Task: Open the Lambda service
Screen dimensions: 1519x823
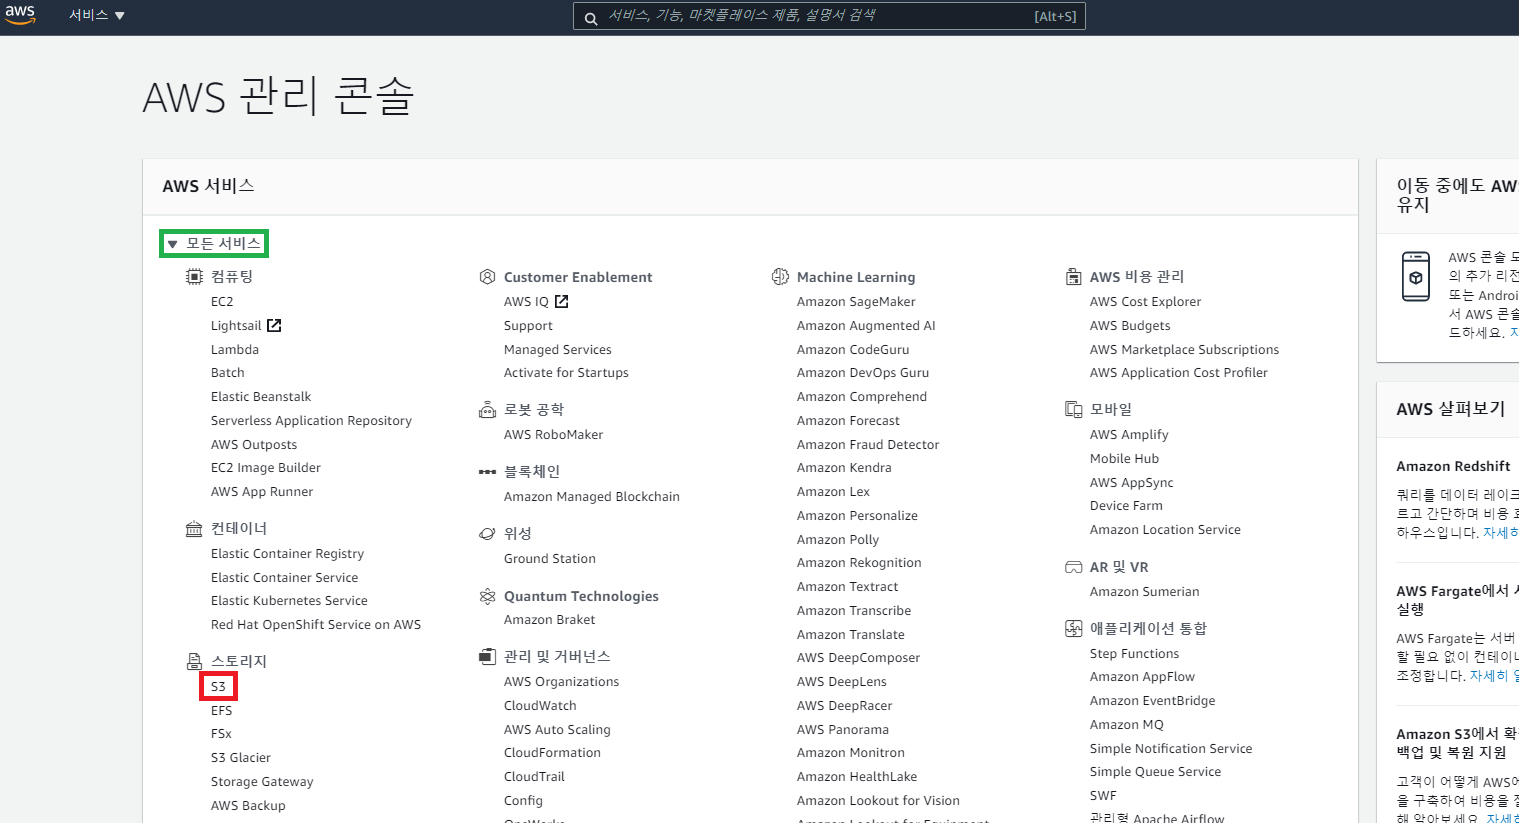Action: click(235, 349)
